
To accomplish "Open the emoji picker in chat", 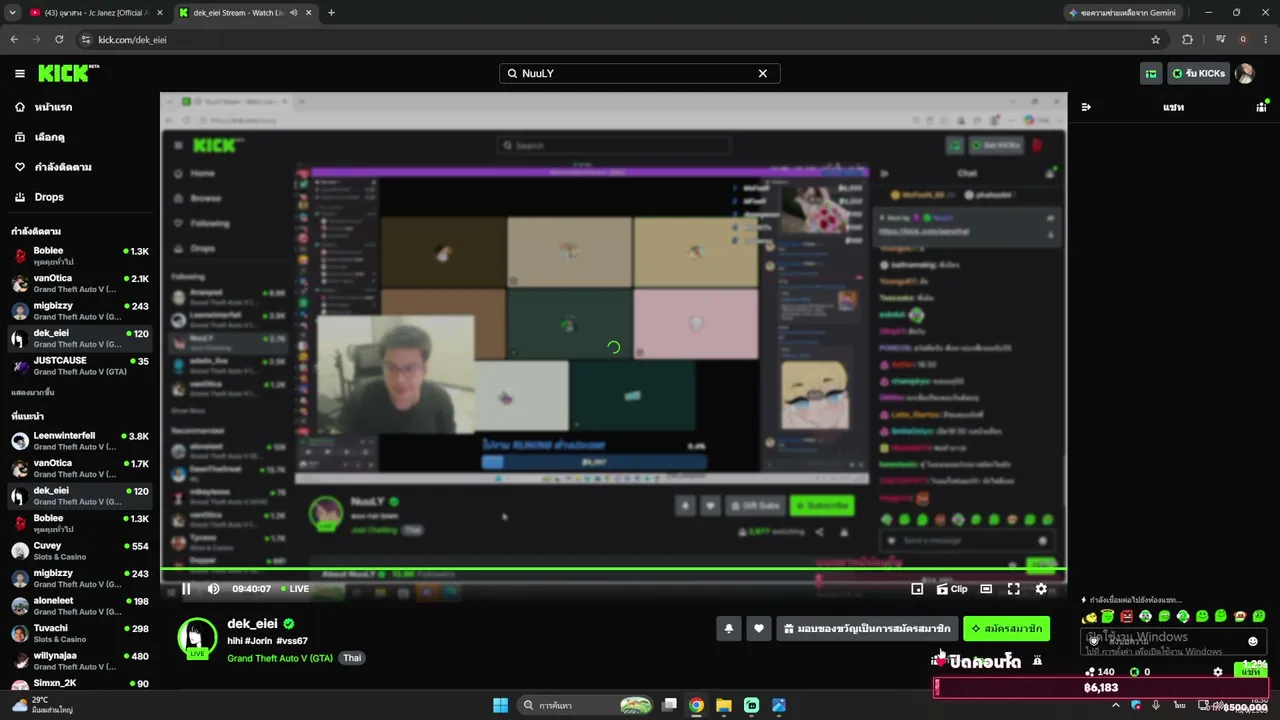I will pyautogui.click(x=1253, y=641).
